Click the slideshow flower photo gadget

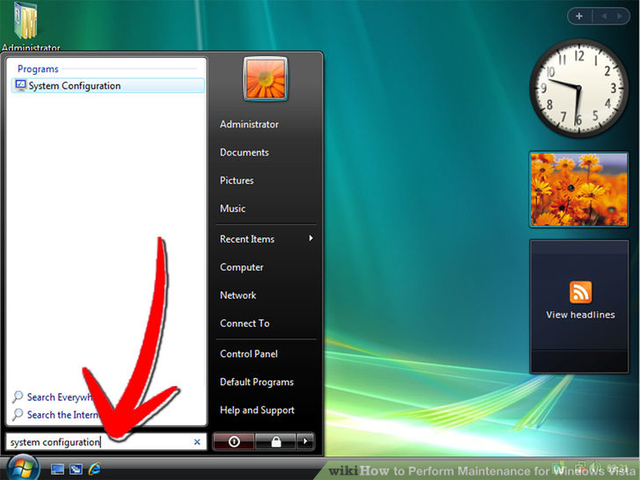pyautogui.click(x=579, y=189)
